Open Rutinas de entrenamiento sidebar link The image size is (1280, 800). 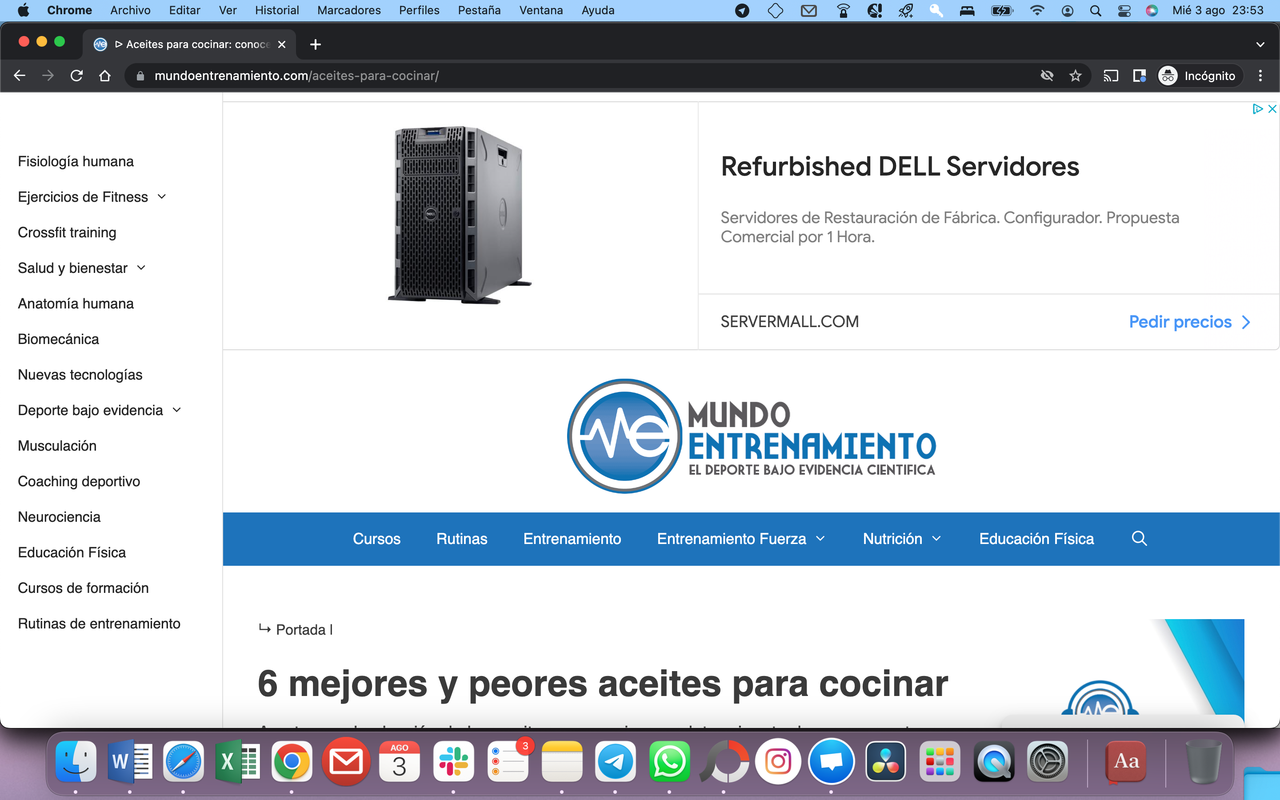coord(99,624)
